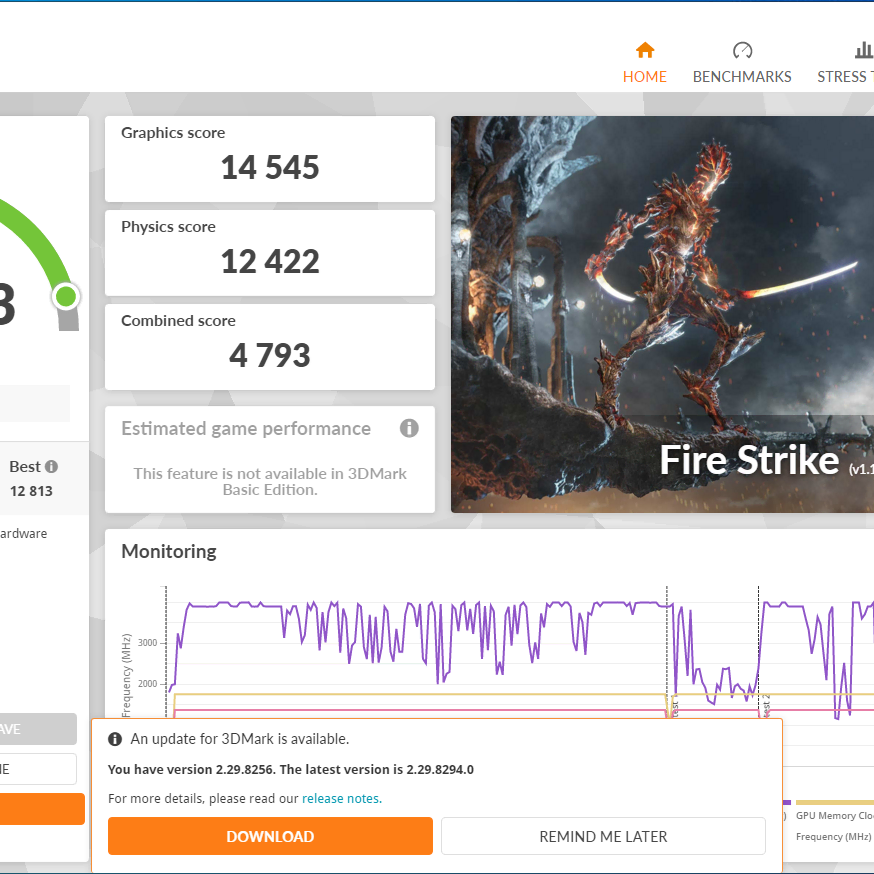Click the Physics score value 12 422
The height and width of the screenshot is (874, 874).
[x=270, y=261]
